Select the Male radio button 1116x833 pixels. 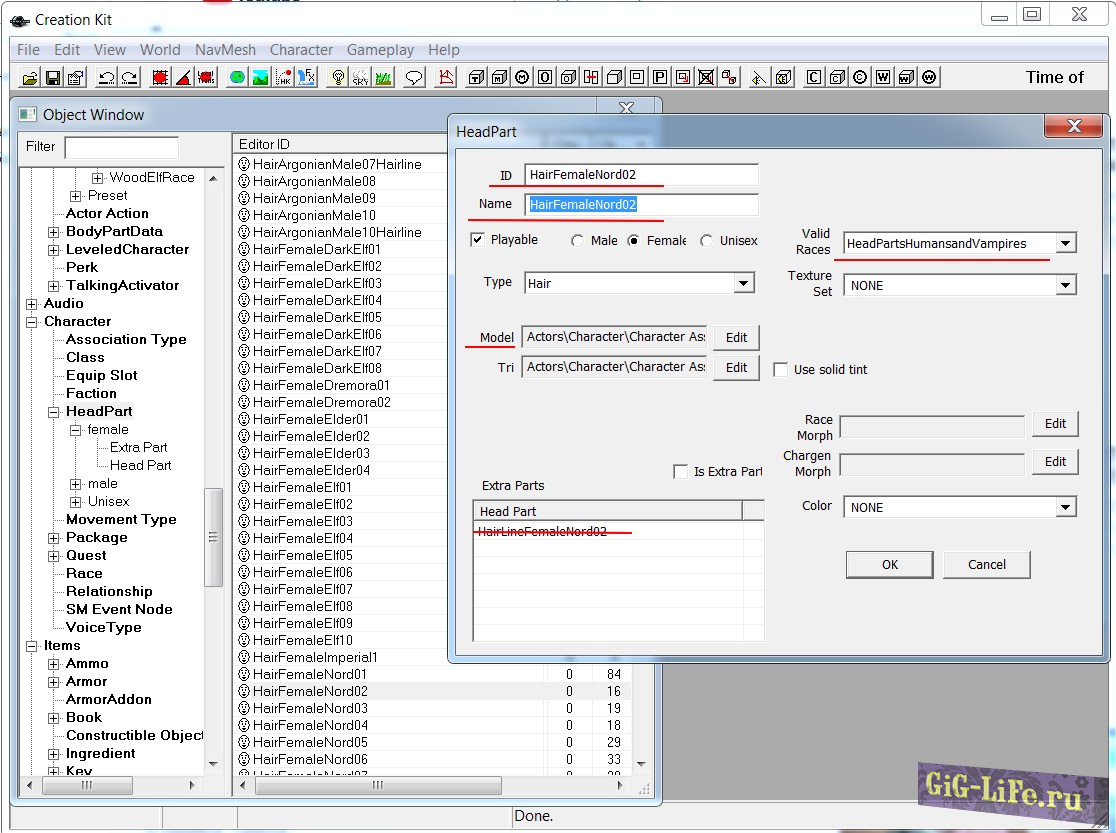pos(578,241)
